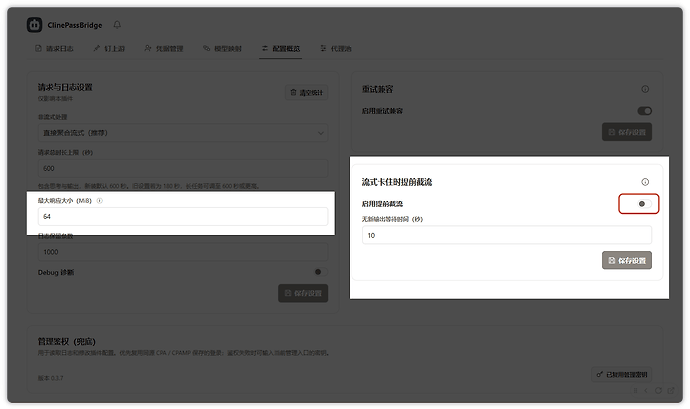Expand the 非流式处理 dropdown

pos(183,133)
